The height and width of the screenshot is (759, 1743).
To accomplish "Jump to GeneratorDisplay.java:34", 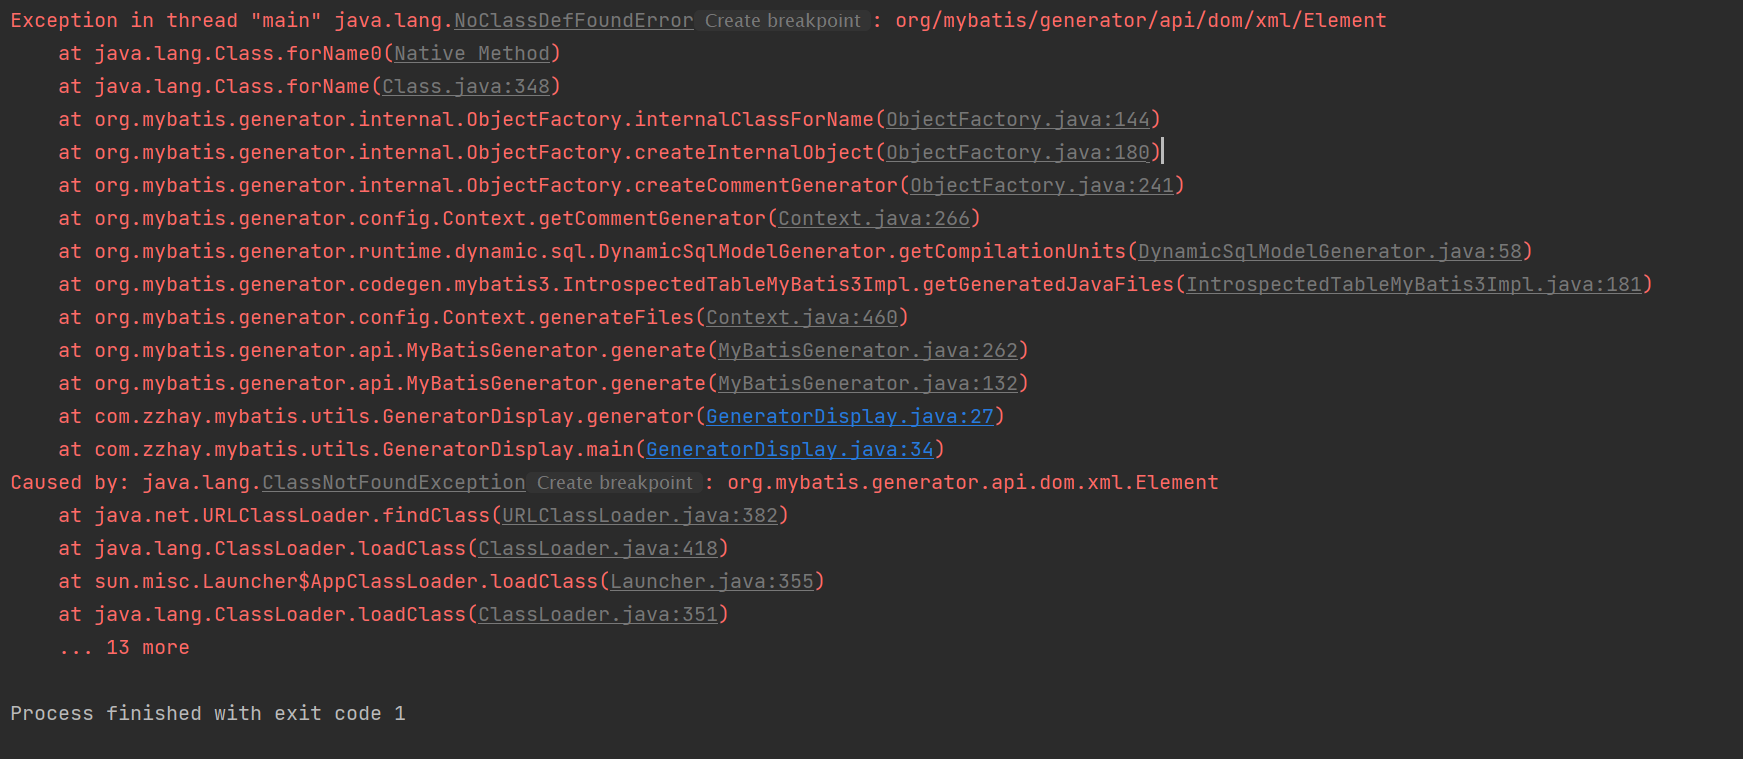I will (x=790, y=449).
